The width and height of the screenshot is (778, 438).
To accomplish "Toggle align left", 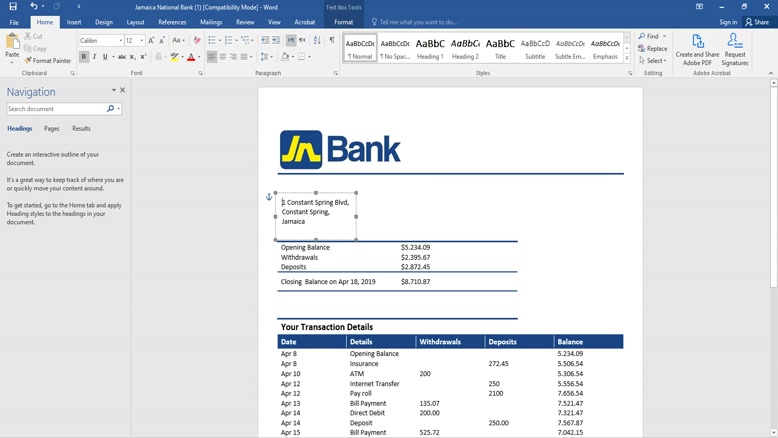I will point(212,57).
